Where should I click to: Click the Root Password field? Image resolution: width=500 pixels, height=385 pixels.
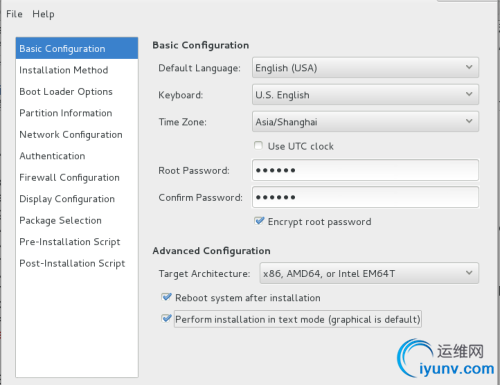click(365, 170)
